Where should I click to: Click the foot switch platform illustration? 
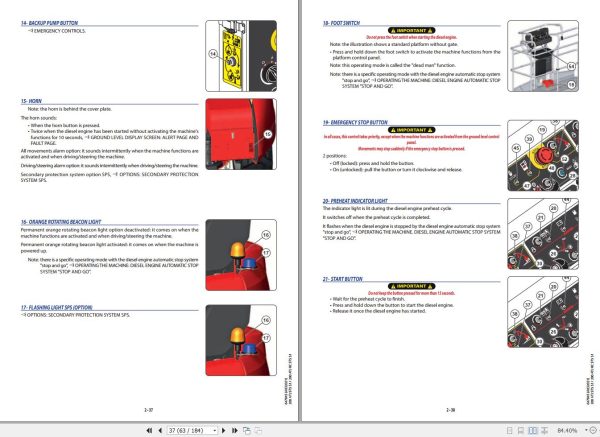[543, 56]
